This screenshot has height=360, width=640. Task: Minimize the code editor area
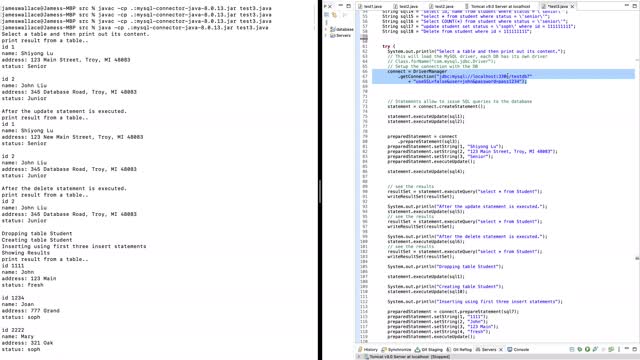[627, 5]
